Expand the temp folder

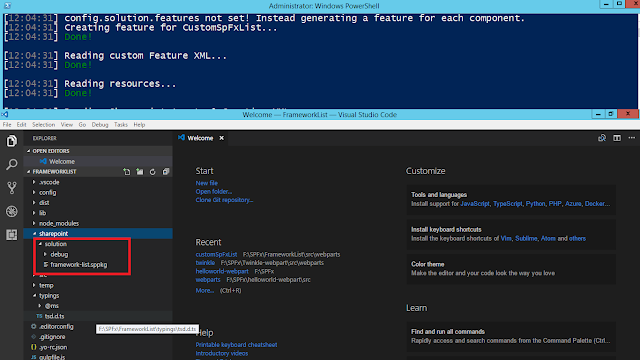pyautogui.click(x=98, y=285)
